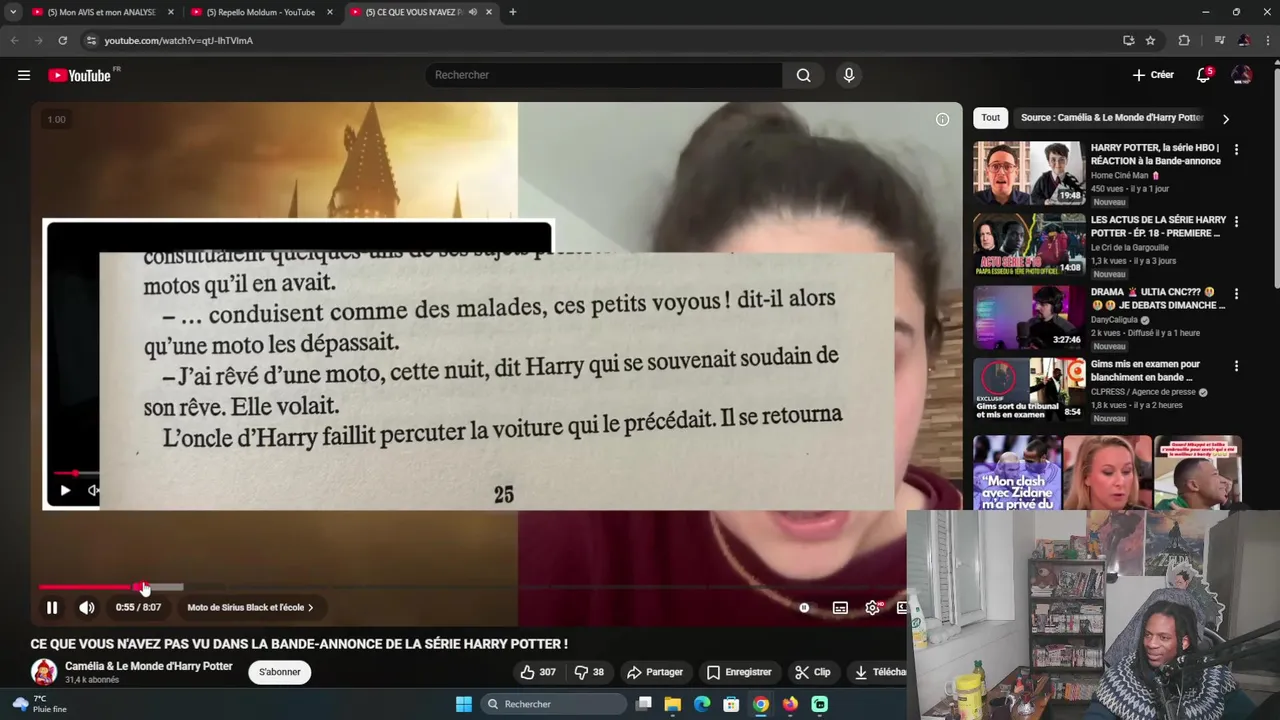Open the Windows Start menu
Viewport: 1280px width, 720px height.
pos(464,704)
